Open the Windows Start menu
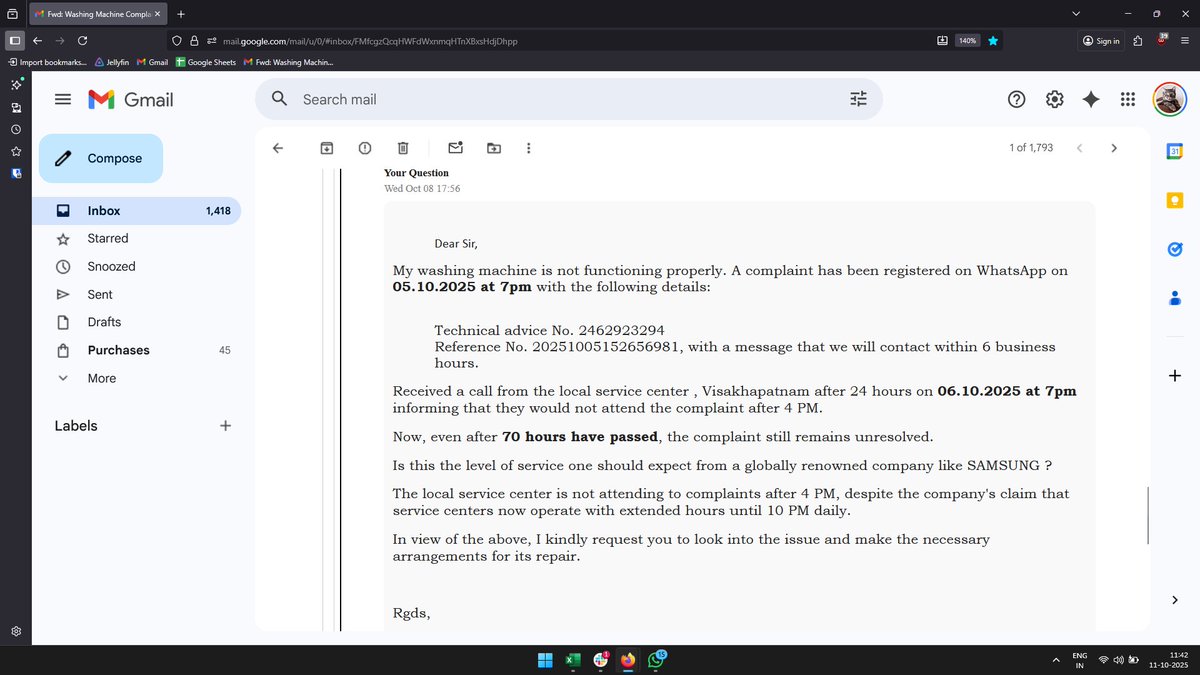 click(545, 660)
